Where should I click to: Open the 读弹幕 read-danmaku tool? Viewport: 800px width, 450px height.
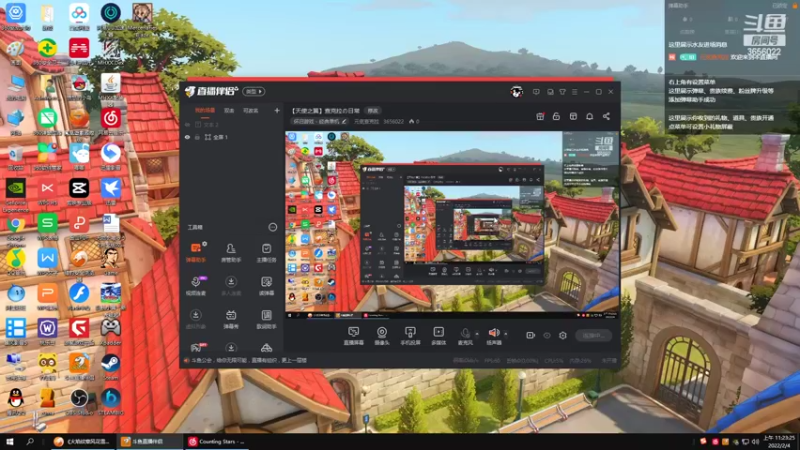(x=266, y=286)
